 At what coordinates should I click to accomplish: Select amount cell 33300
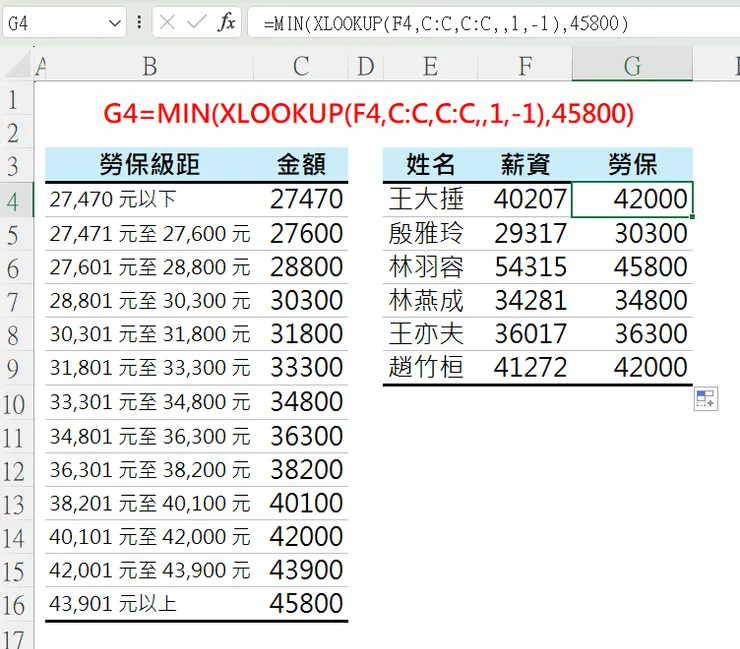point(301,368)
